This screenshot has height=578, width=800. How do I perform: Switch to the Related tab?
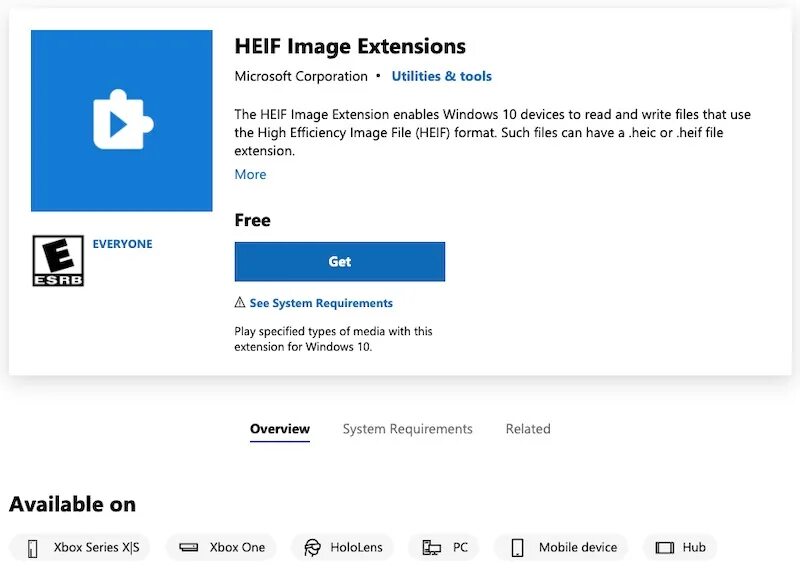click(528, 429)
